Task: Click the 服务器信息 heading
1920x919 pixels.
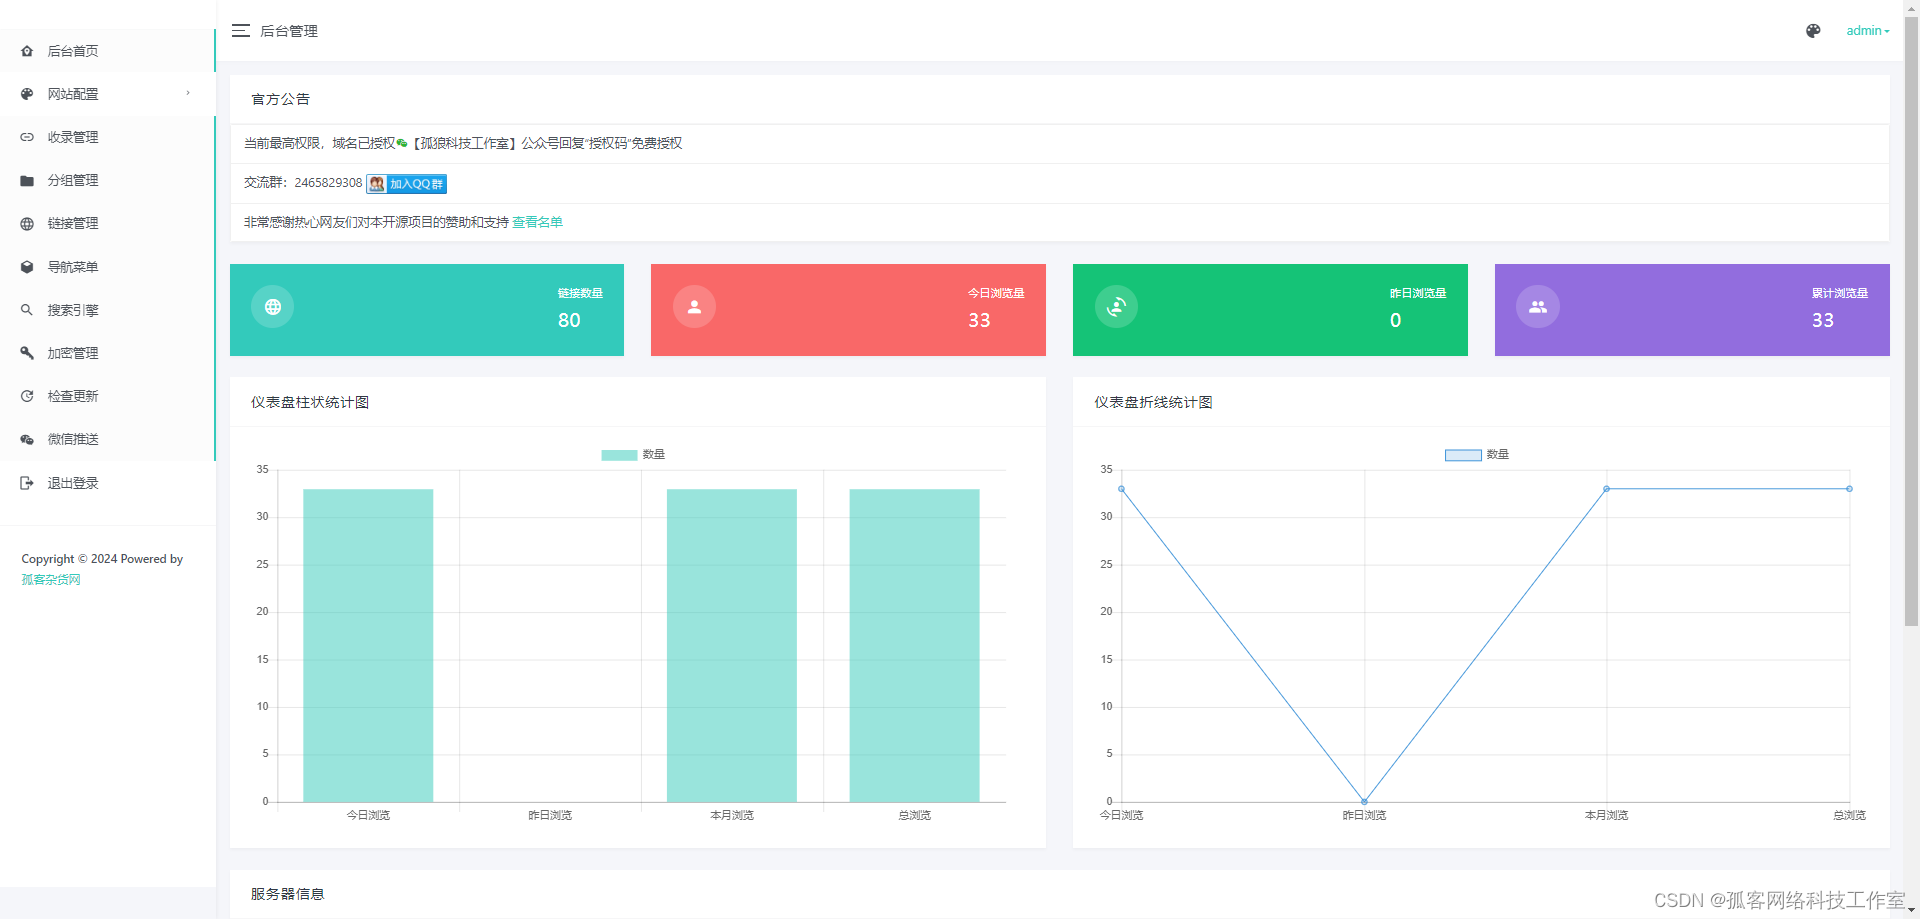Action: (288, 894)
